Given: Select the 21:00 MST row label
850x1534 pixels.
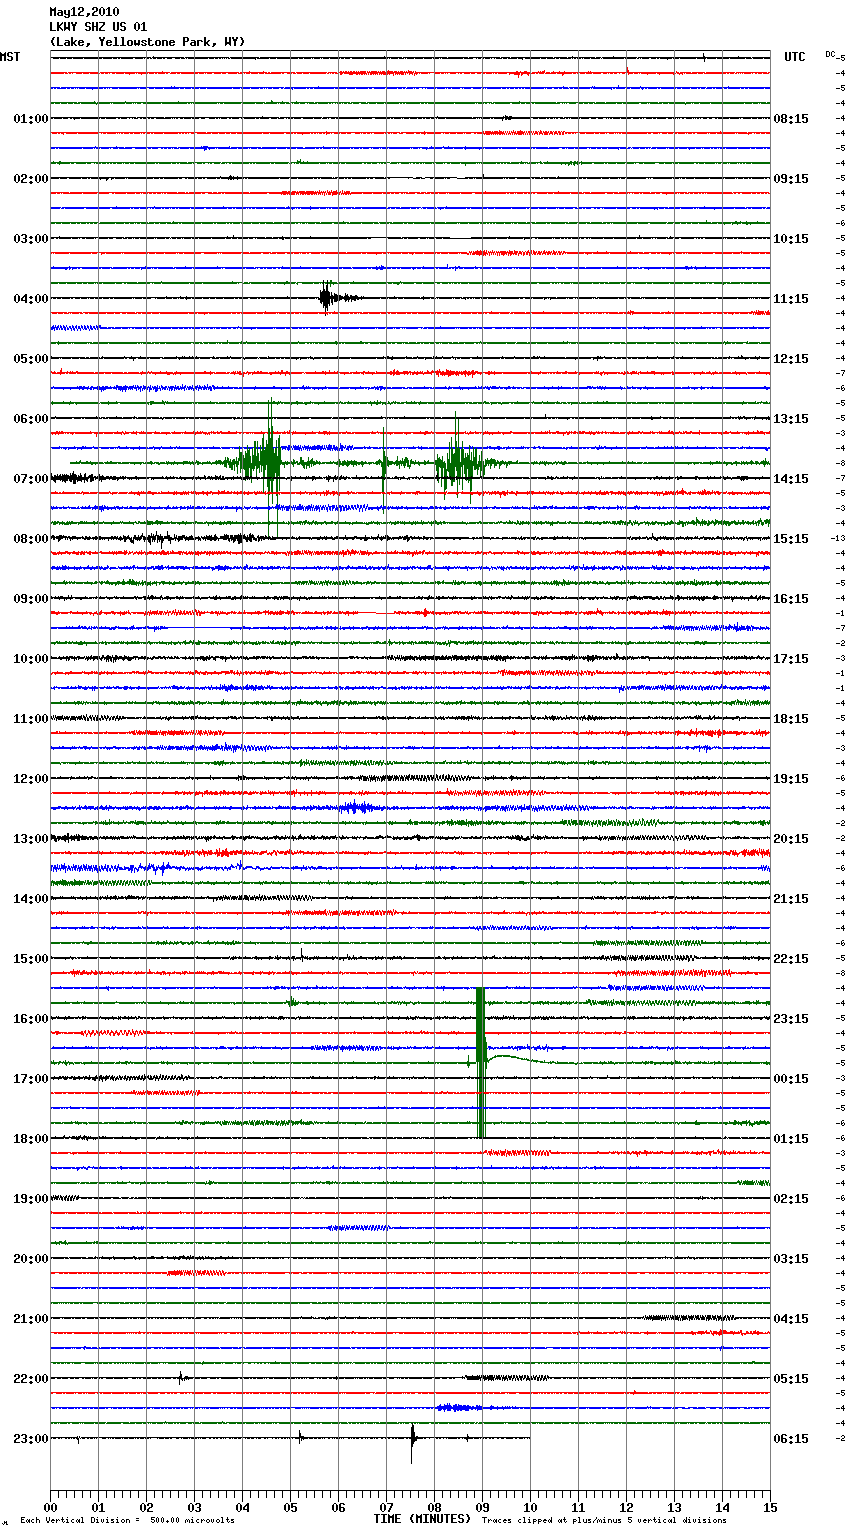Looking at the screenshot, I should [31, 1319].
